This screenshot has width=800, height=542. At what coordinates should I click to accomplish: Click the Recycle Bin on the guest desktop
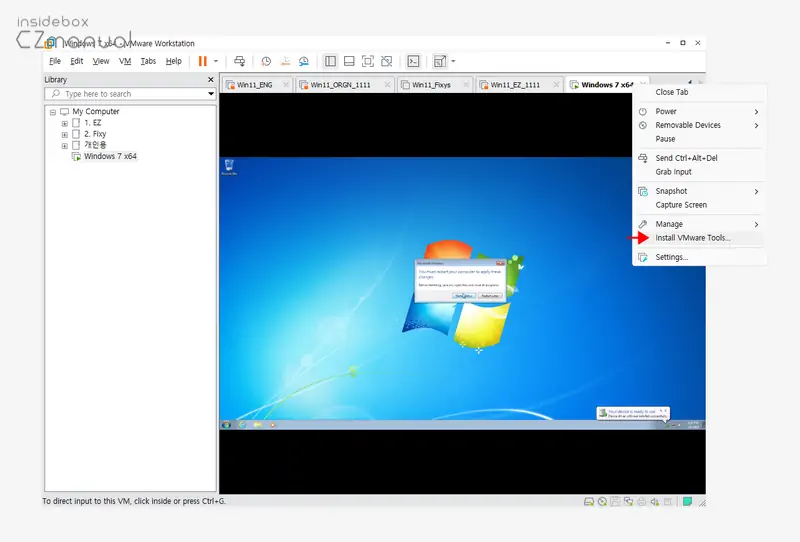(x=229, y=167)
